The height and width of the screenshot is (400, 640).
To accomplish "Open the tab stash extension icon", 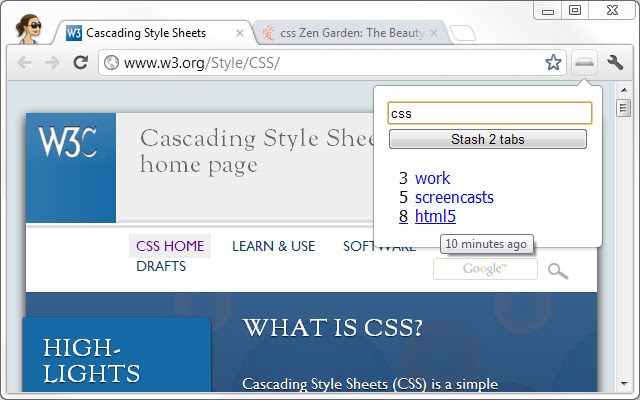I will (x=584, y=62).
